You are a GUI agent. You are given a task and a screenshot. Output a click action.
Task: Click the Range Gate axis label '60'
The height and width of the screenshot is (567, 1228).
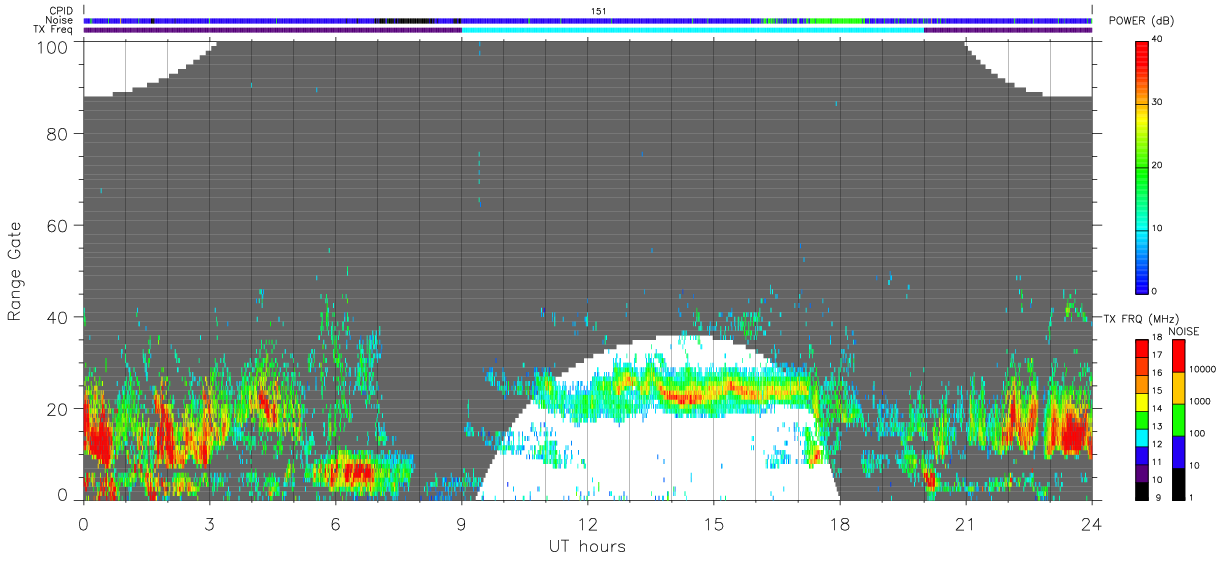tap(58, 226)
